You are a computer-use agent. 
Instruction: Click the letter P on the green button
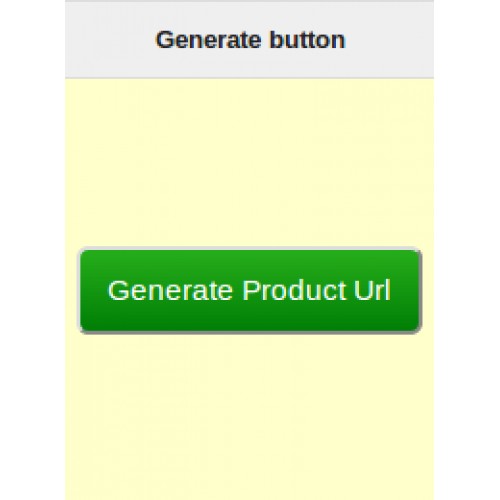(251, 290)
